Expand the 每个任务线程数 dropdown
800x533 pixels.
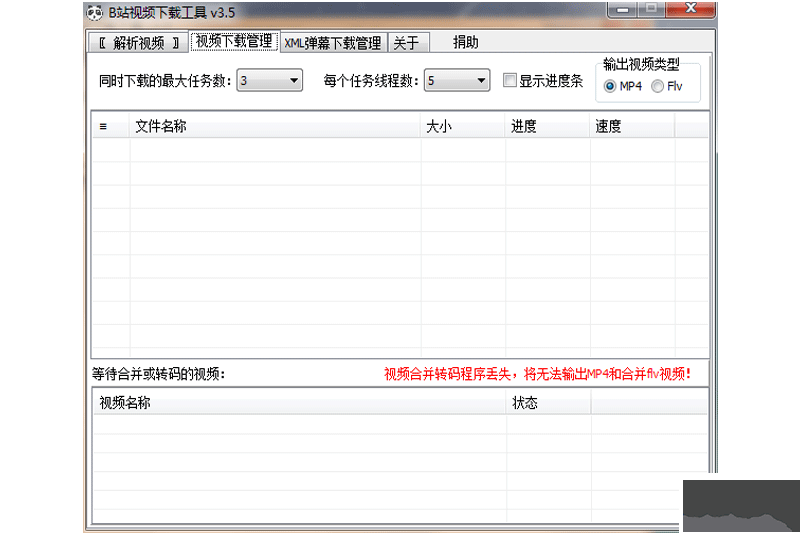pos(481,81)
